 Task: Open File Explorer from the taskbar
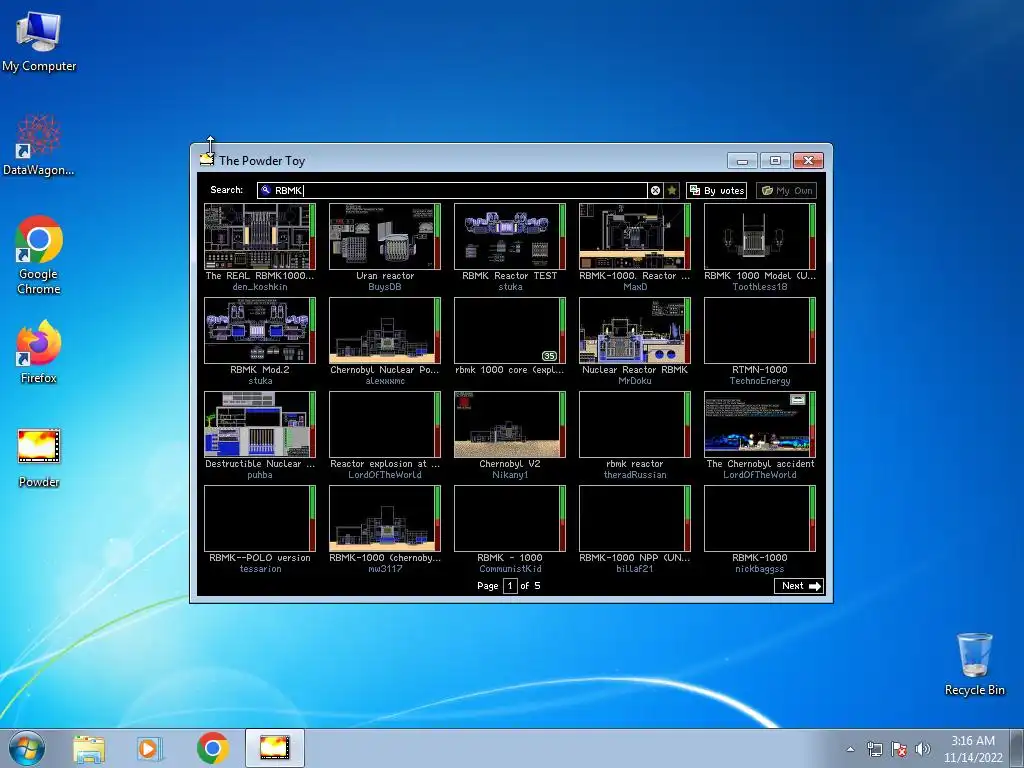[x=89, y=748]
